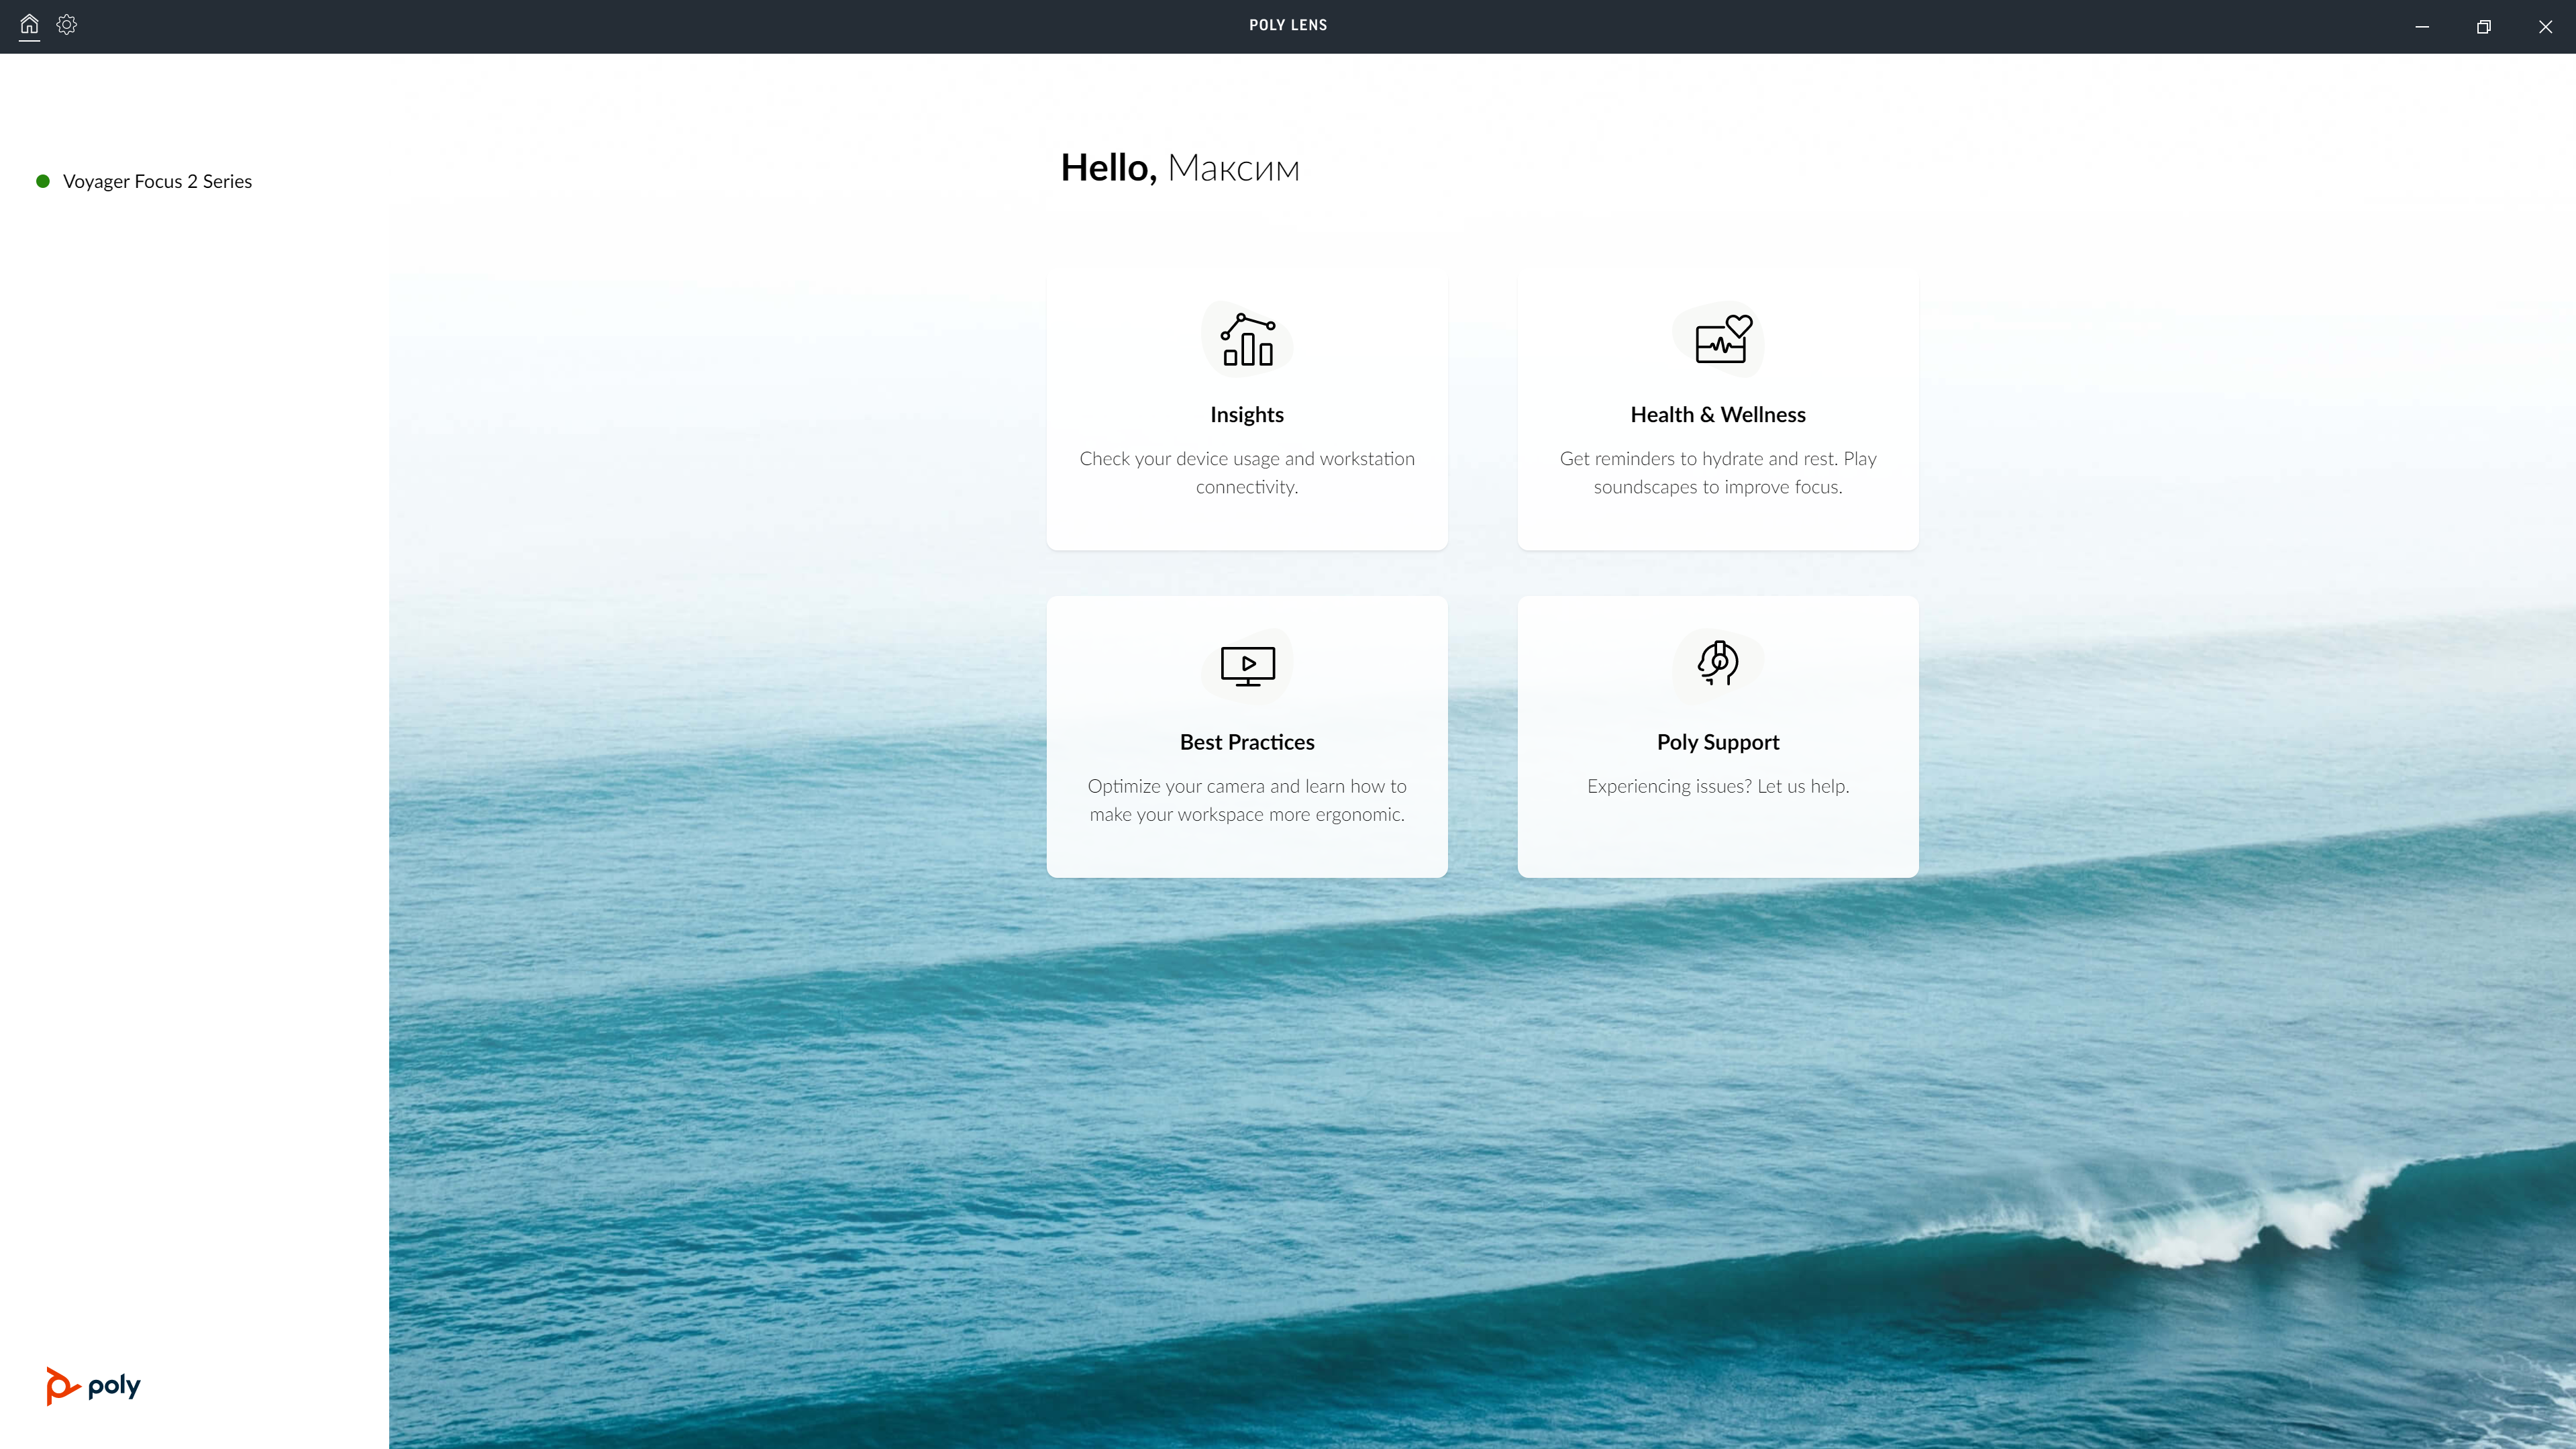Click the Insights bar chart icon

[x=1247, y=340]
